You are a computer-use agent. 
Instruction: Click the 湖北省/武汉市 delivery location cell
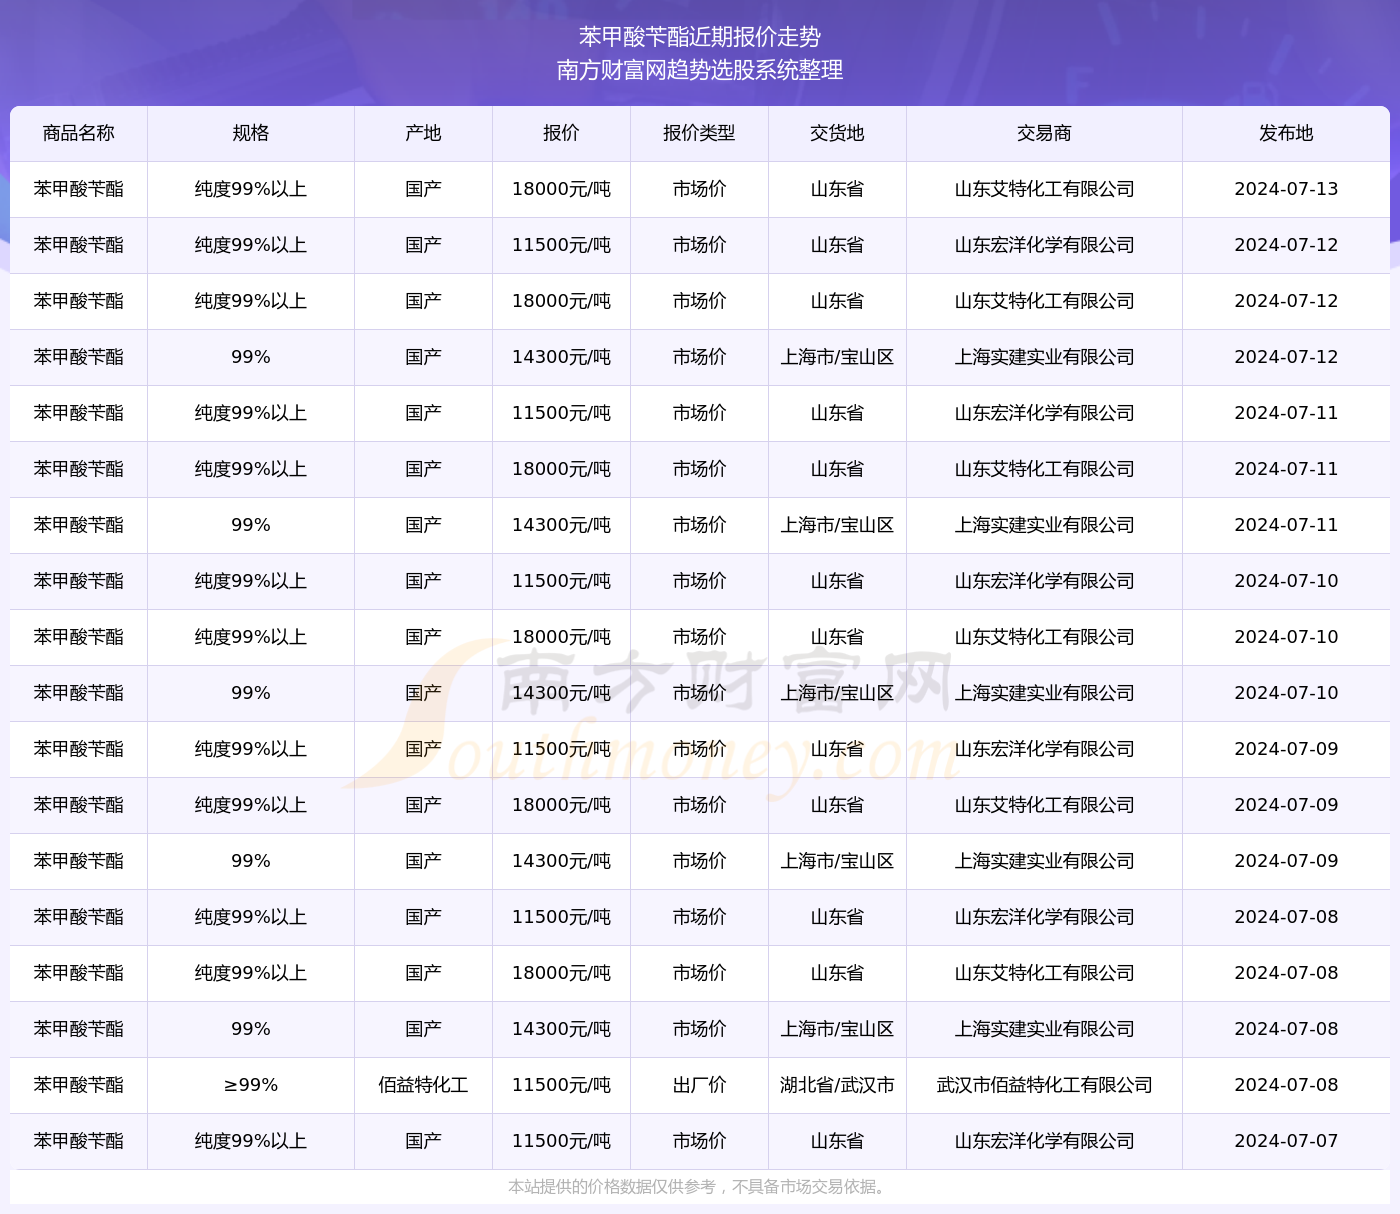click(837, 1085)
